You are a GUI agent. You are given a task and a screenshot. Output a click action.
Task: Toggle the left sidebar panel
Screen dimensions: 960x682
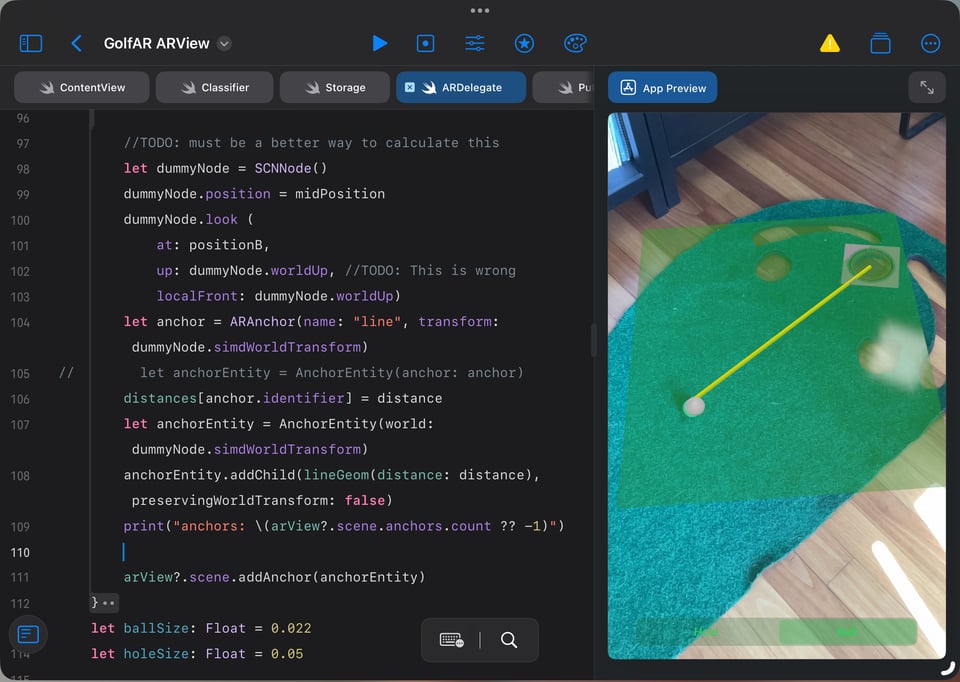pos(31,43)
